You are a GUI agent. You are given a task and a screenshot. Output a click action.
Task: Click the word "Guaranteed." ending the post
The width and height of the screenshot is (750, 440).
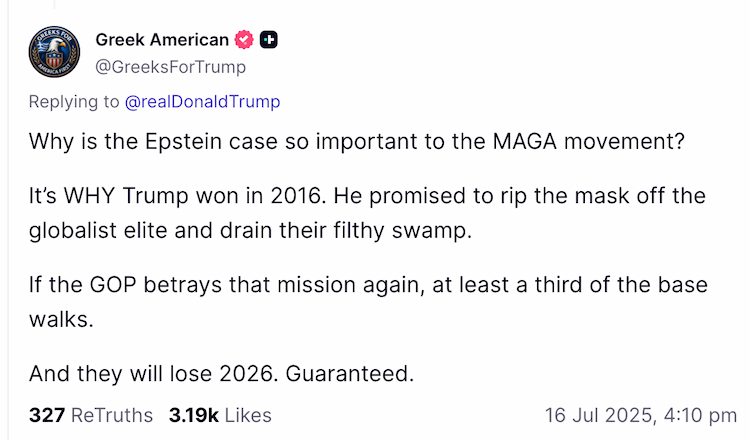[350, 373]
